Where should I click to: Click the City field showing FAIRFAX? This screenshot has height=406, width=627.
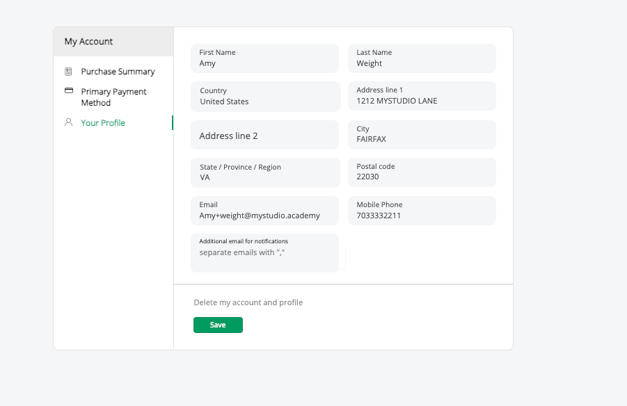(421, 135)
